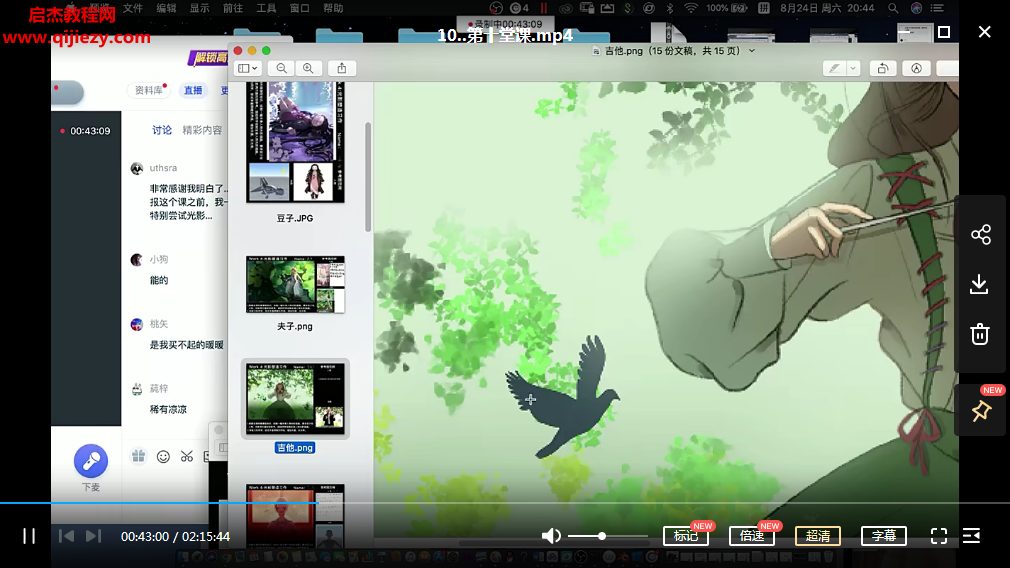The height and width of the screenshot is (568, 1010).
Task: Select Preview markup pen tool
Action: (x=835, y=68)
